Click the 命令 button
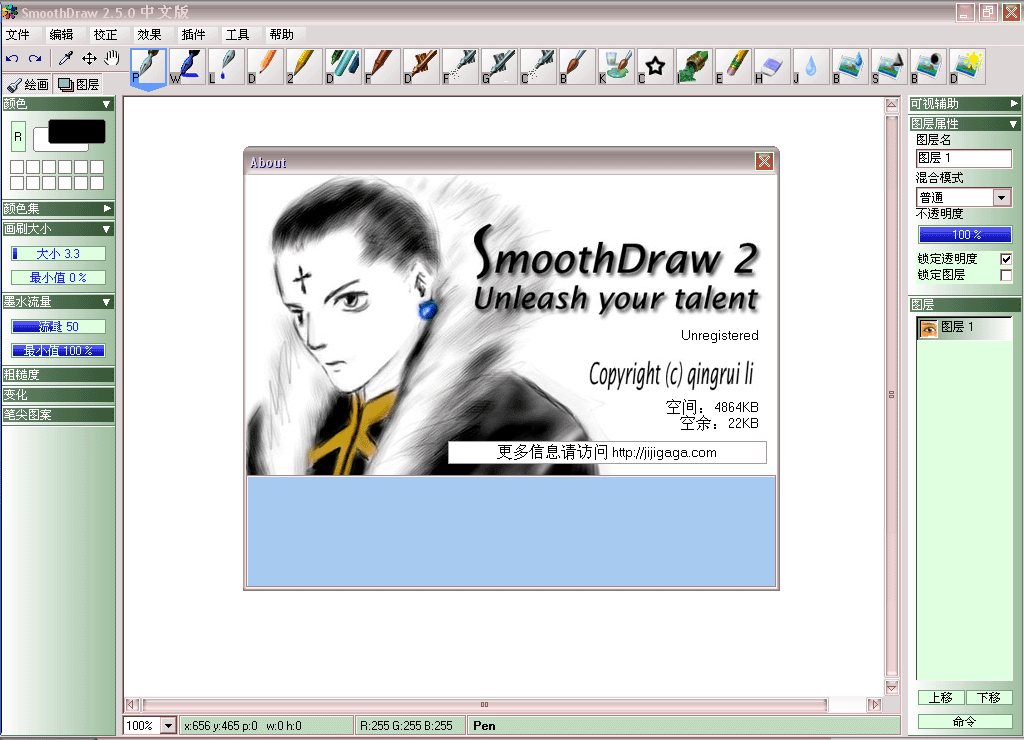 [x=965, y=721]
